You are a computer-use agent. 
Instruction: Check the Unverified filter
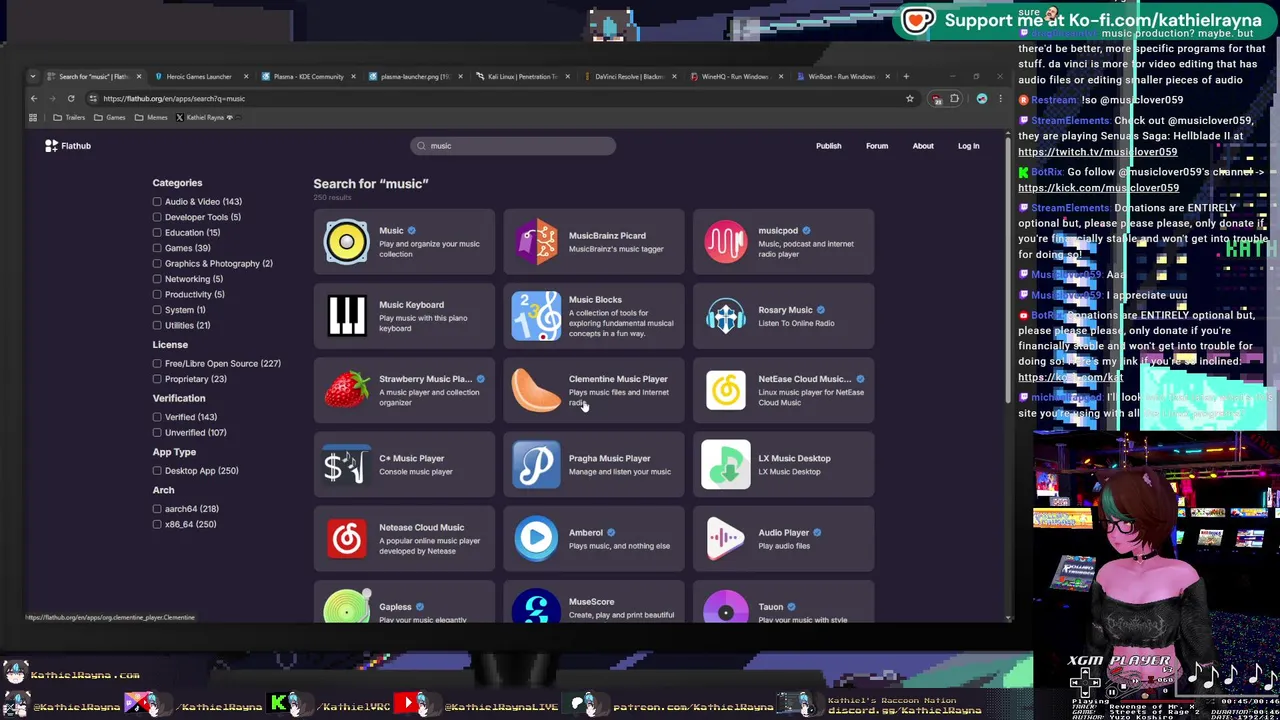pyautogui.click(x=157, y=432)
